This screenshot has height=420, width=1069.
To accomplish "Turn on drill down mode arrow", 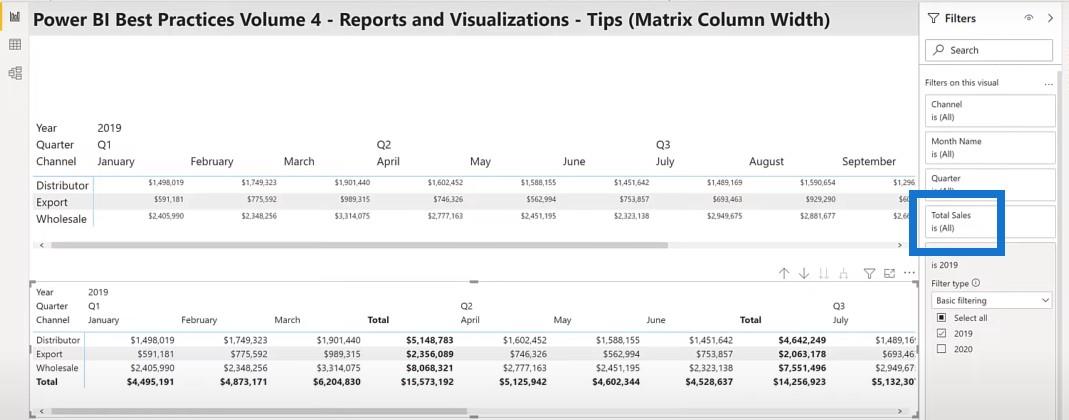I will [804, 273].
